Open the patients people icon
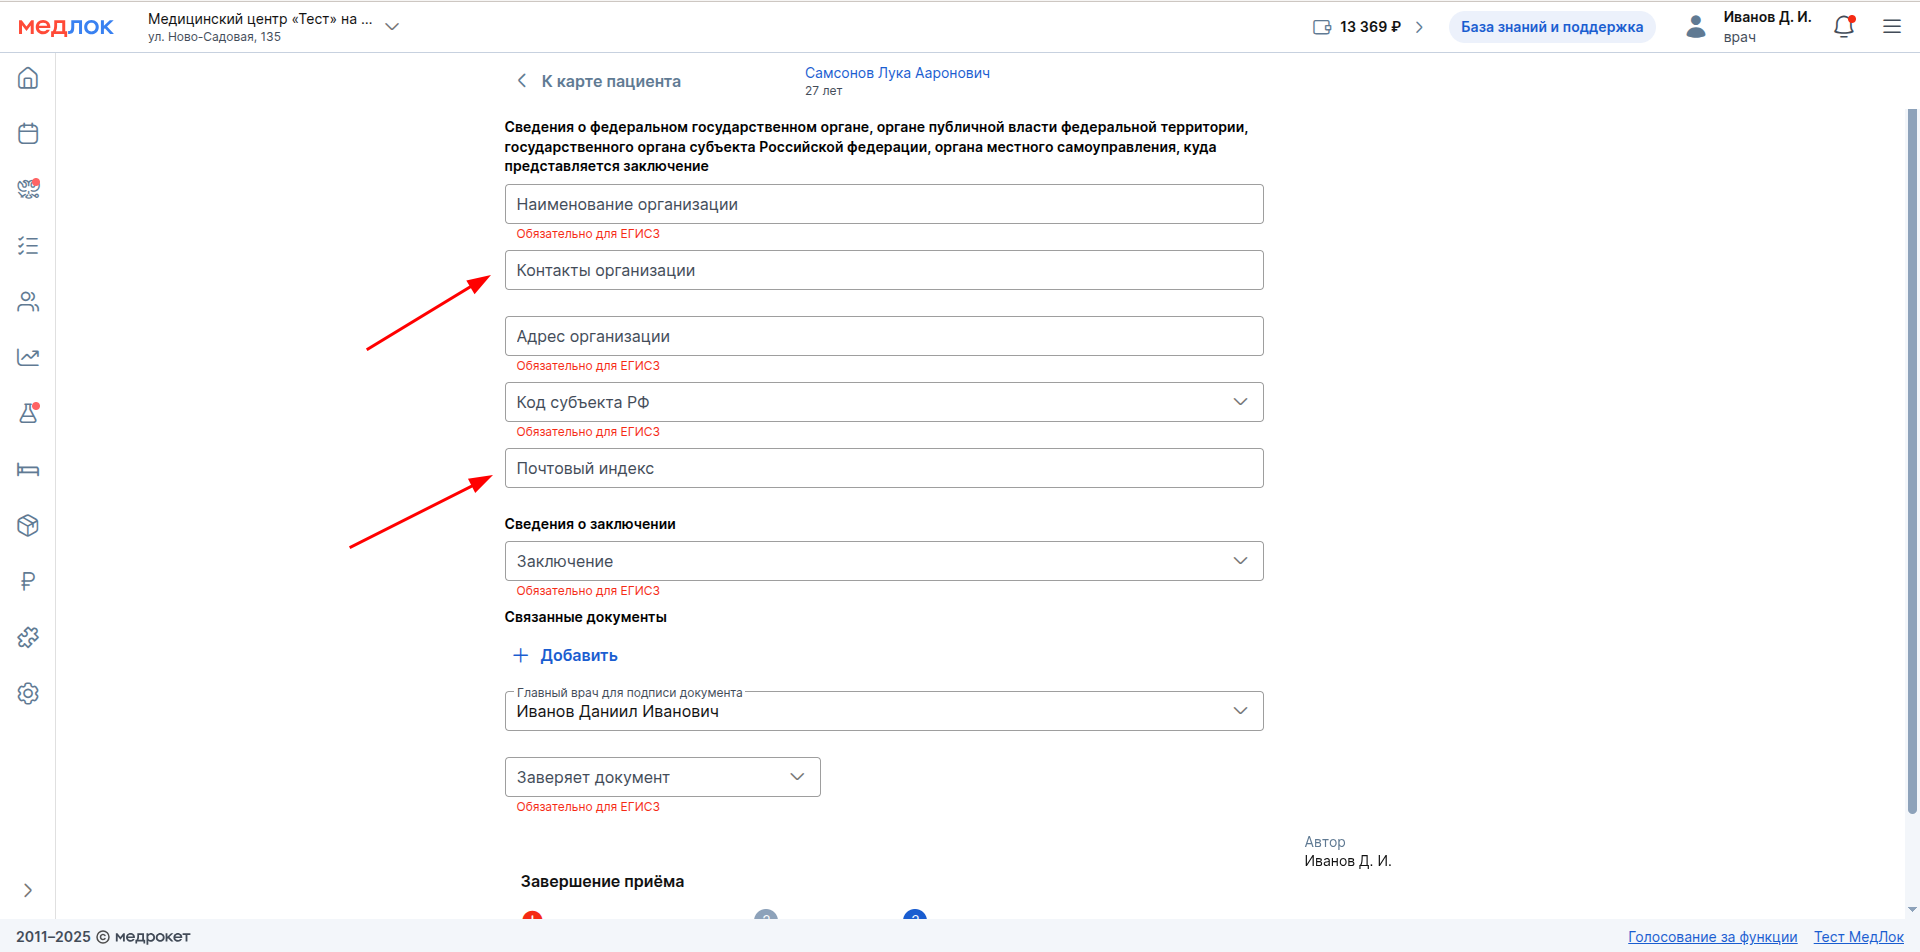The height and width of the screenshot is (952, 1920). (x=28, y=302)
